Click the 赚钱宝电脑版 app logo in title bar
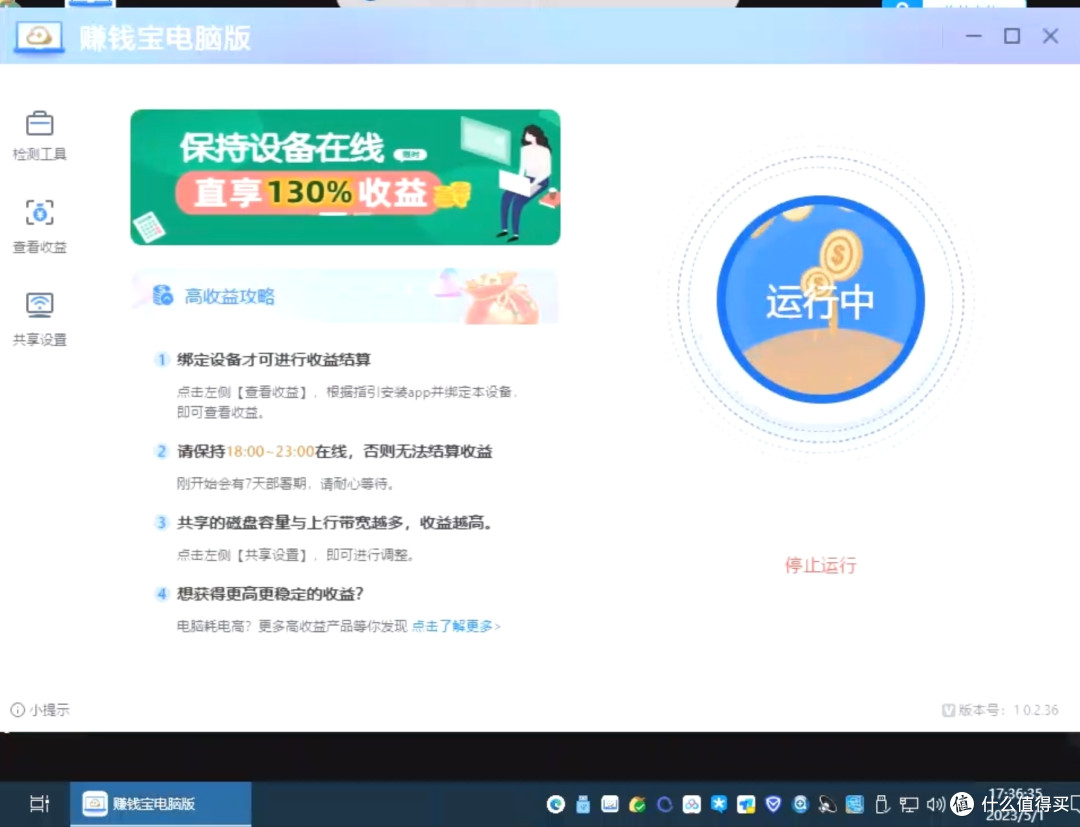1080x827 pixels. (39, 37)
